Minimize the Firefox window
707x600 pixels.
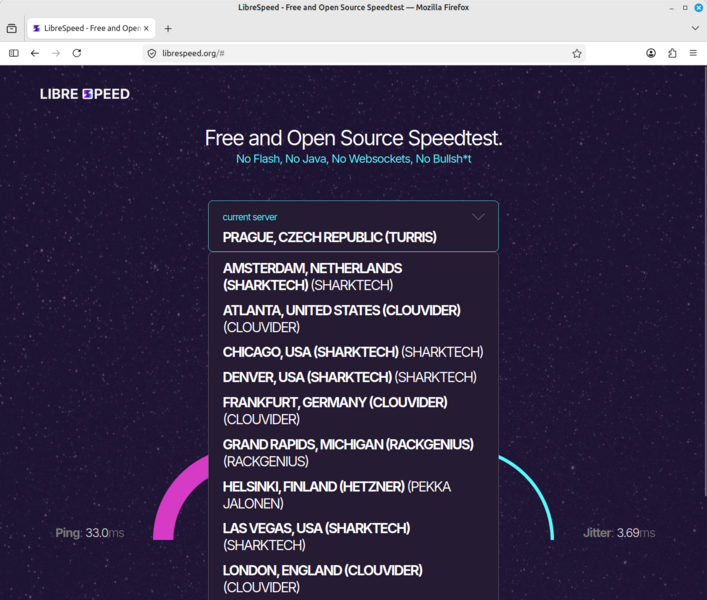pos(671,8)
